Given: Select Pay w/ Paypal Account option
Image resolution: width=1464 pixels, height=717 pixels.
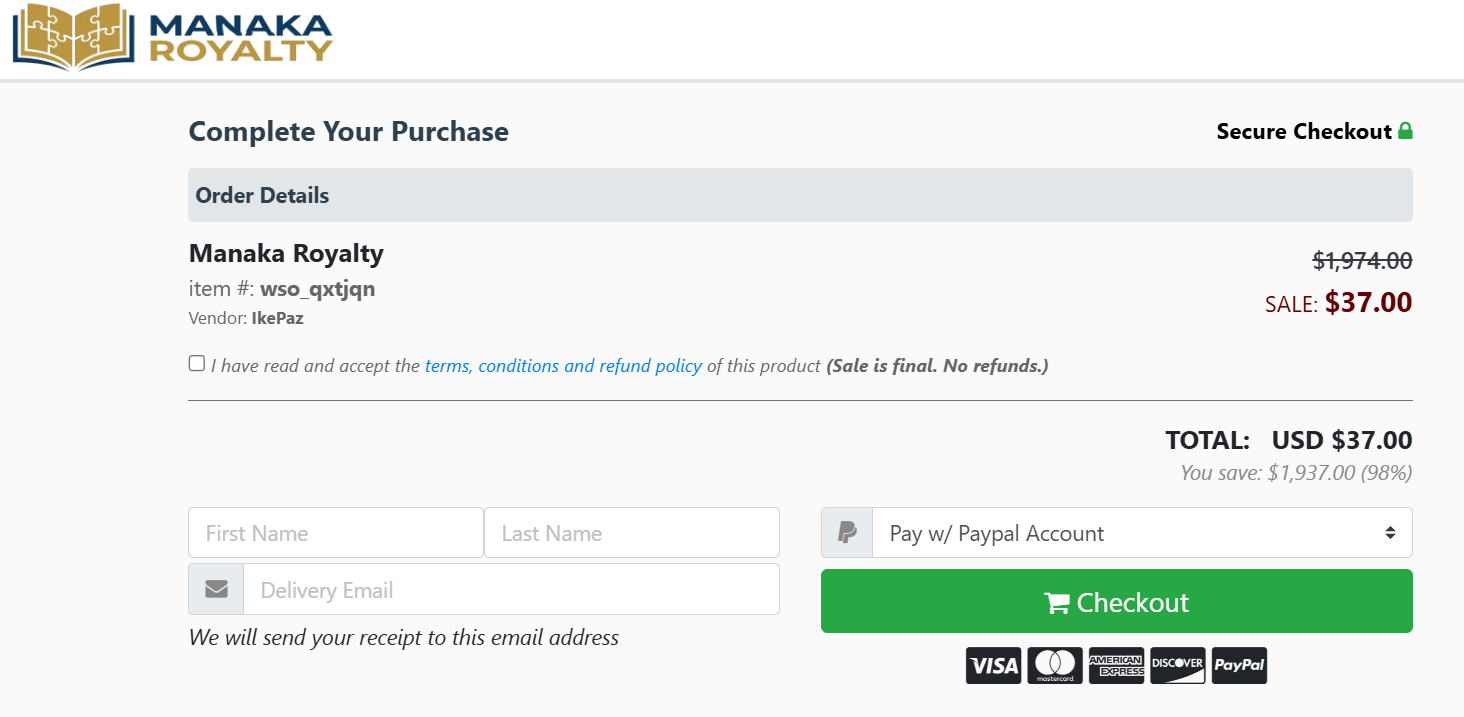Looking at the screenshot, I should pos(997,533).
